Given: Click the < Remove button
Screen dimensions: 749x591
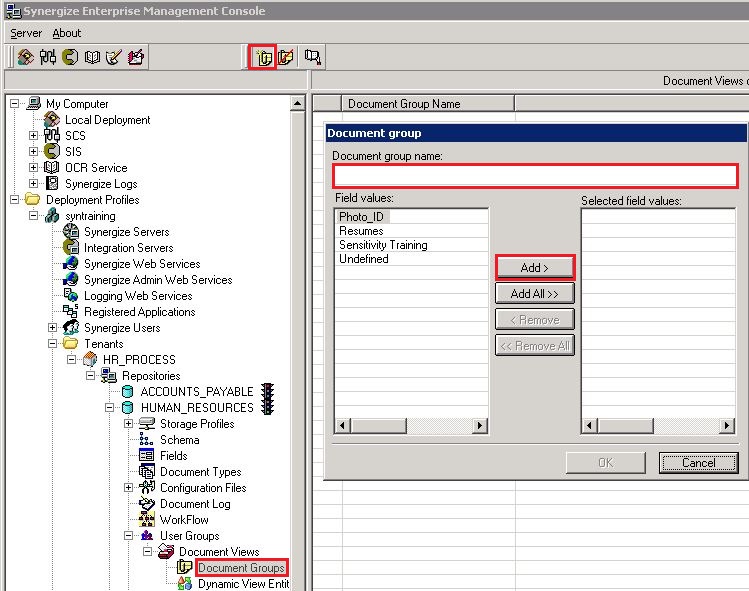Looking at the screenshot, I should 535,320.
